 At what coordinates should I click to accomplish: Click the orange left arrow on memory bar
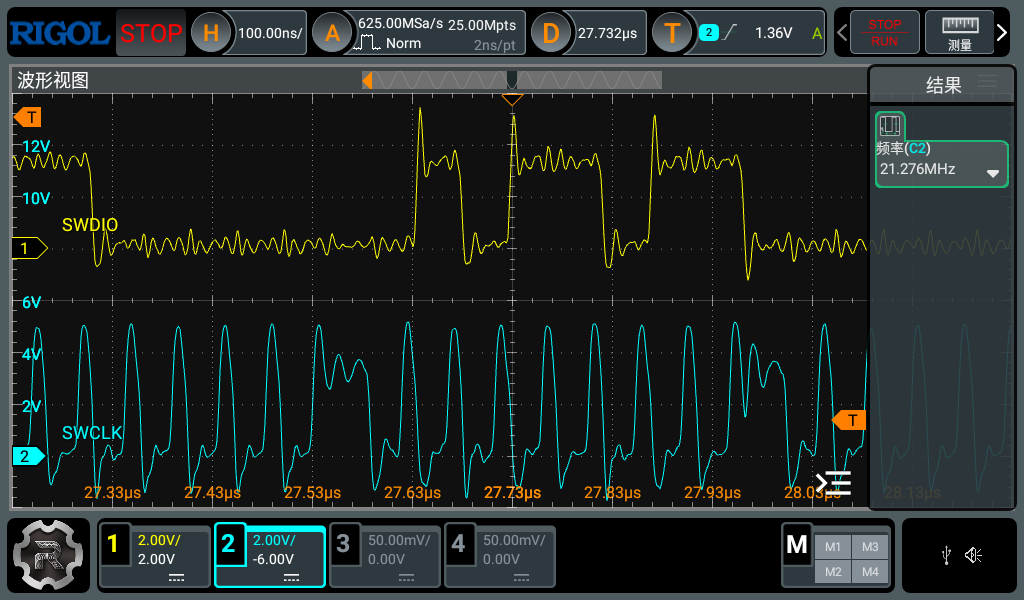(x=368, y=80)
